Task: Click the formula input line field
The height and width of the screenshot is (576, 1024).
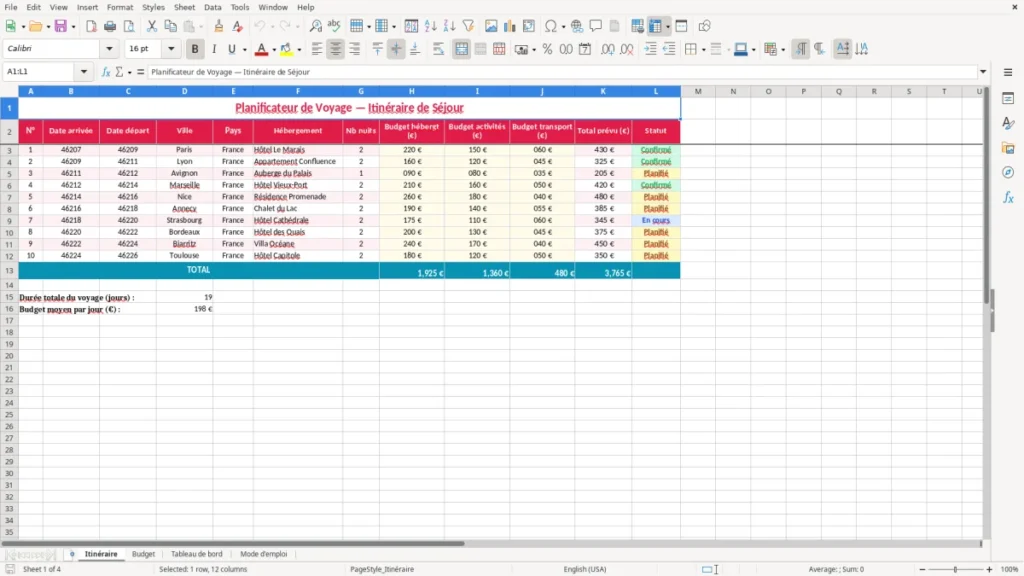Action: coord(562,72)
